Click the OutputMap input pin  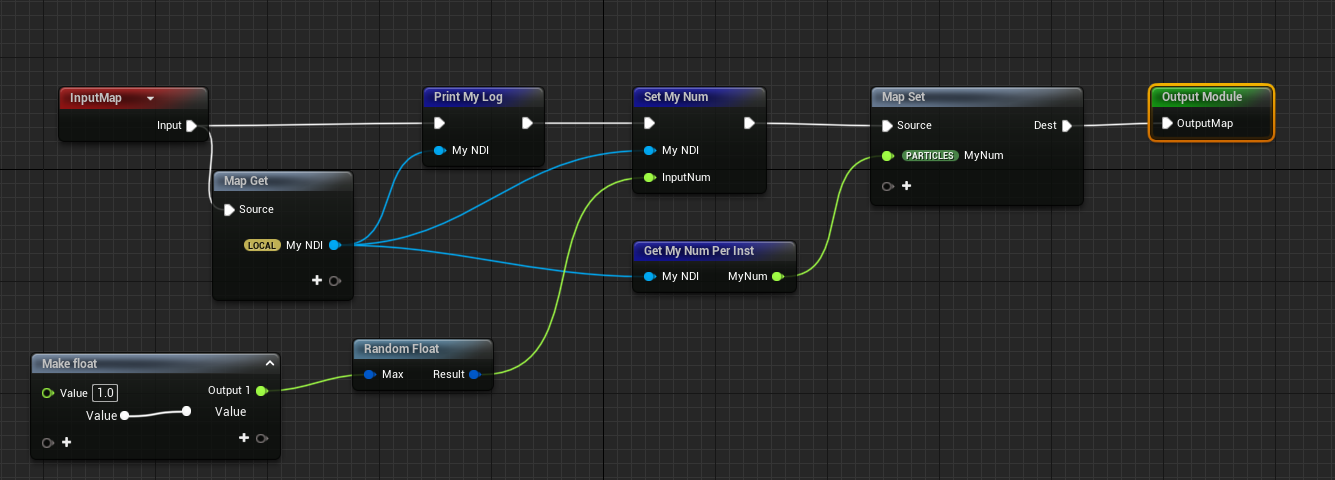click(x=1167, y=124)
